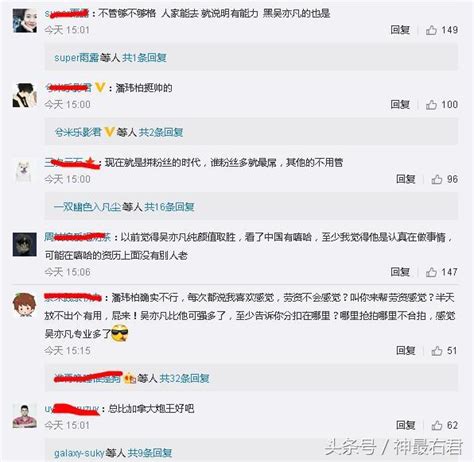
Task: Expand 共9条回复 replies
Action: click(x=150, y=453)
